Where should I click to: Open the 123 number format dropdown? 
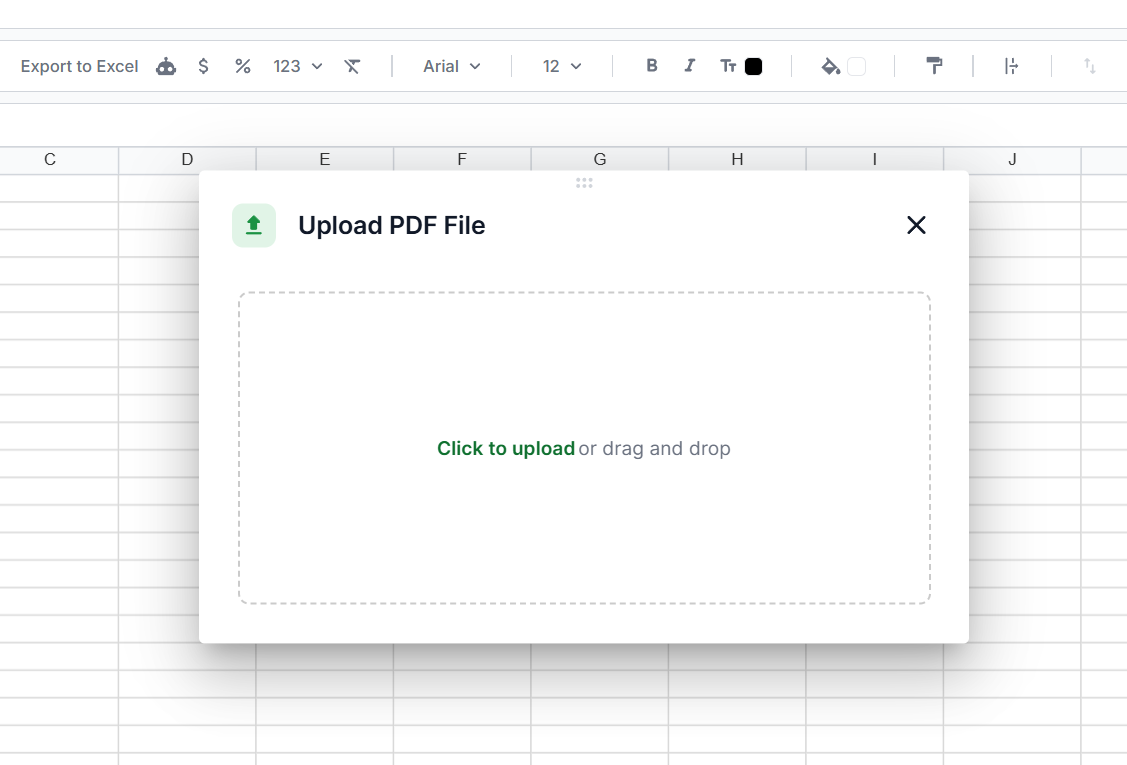[x=298, y=66]
